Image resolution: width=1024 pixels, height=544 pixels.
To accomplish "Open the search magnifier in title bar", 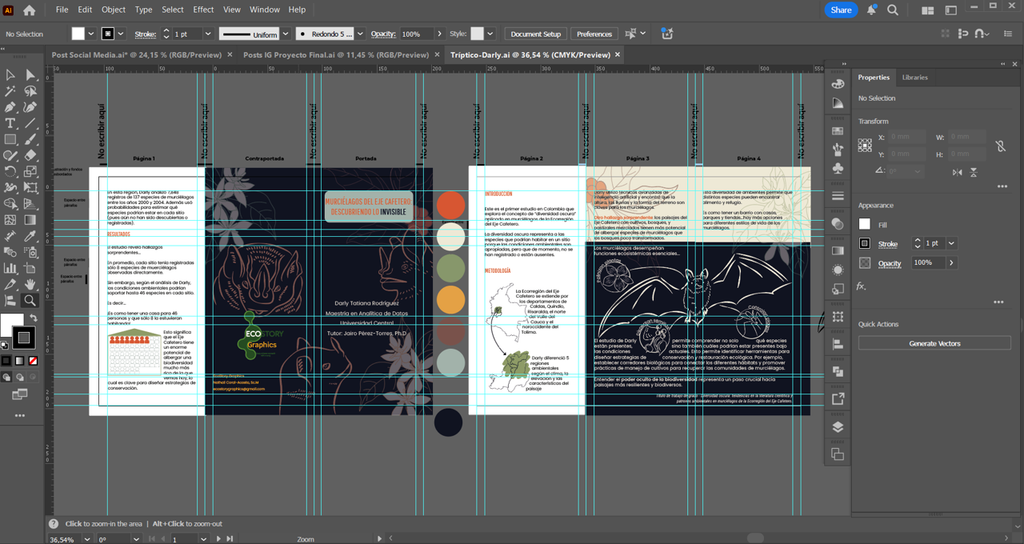I will pos(893,10).
